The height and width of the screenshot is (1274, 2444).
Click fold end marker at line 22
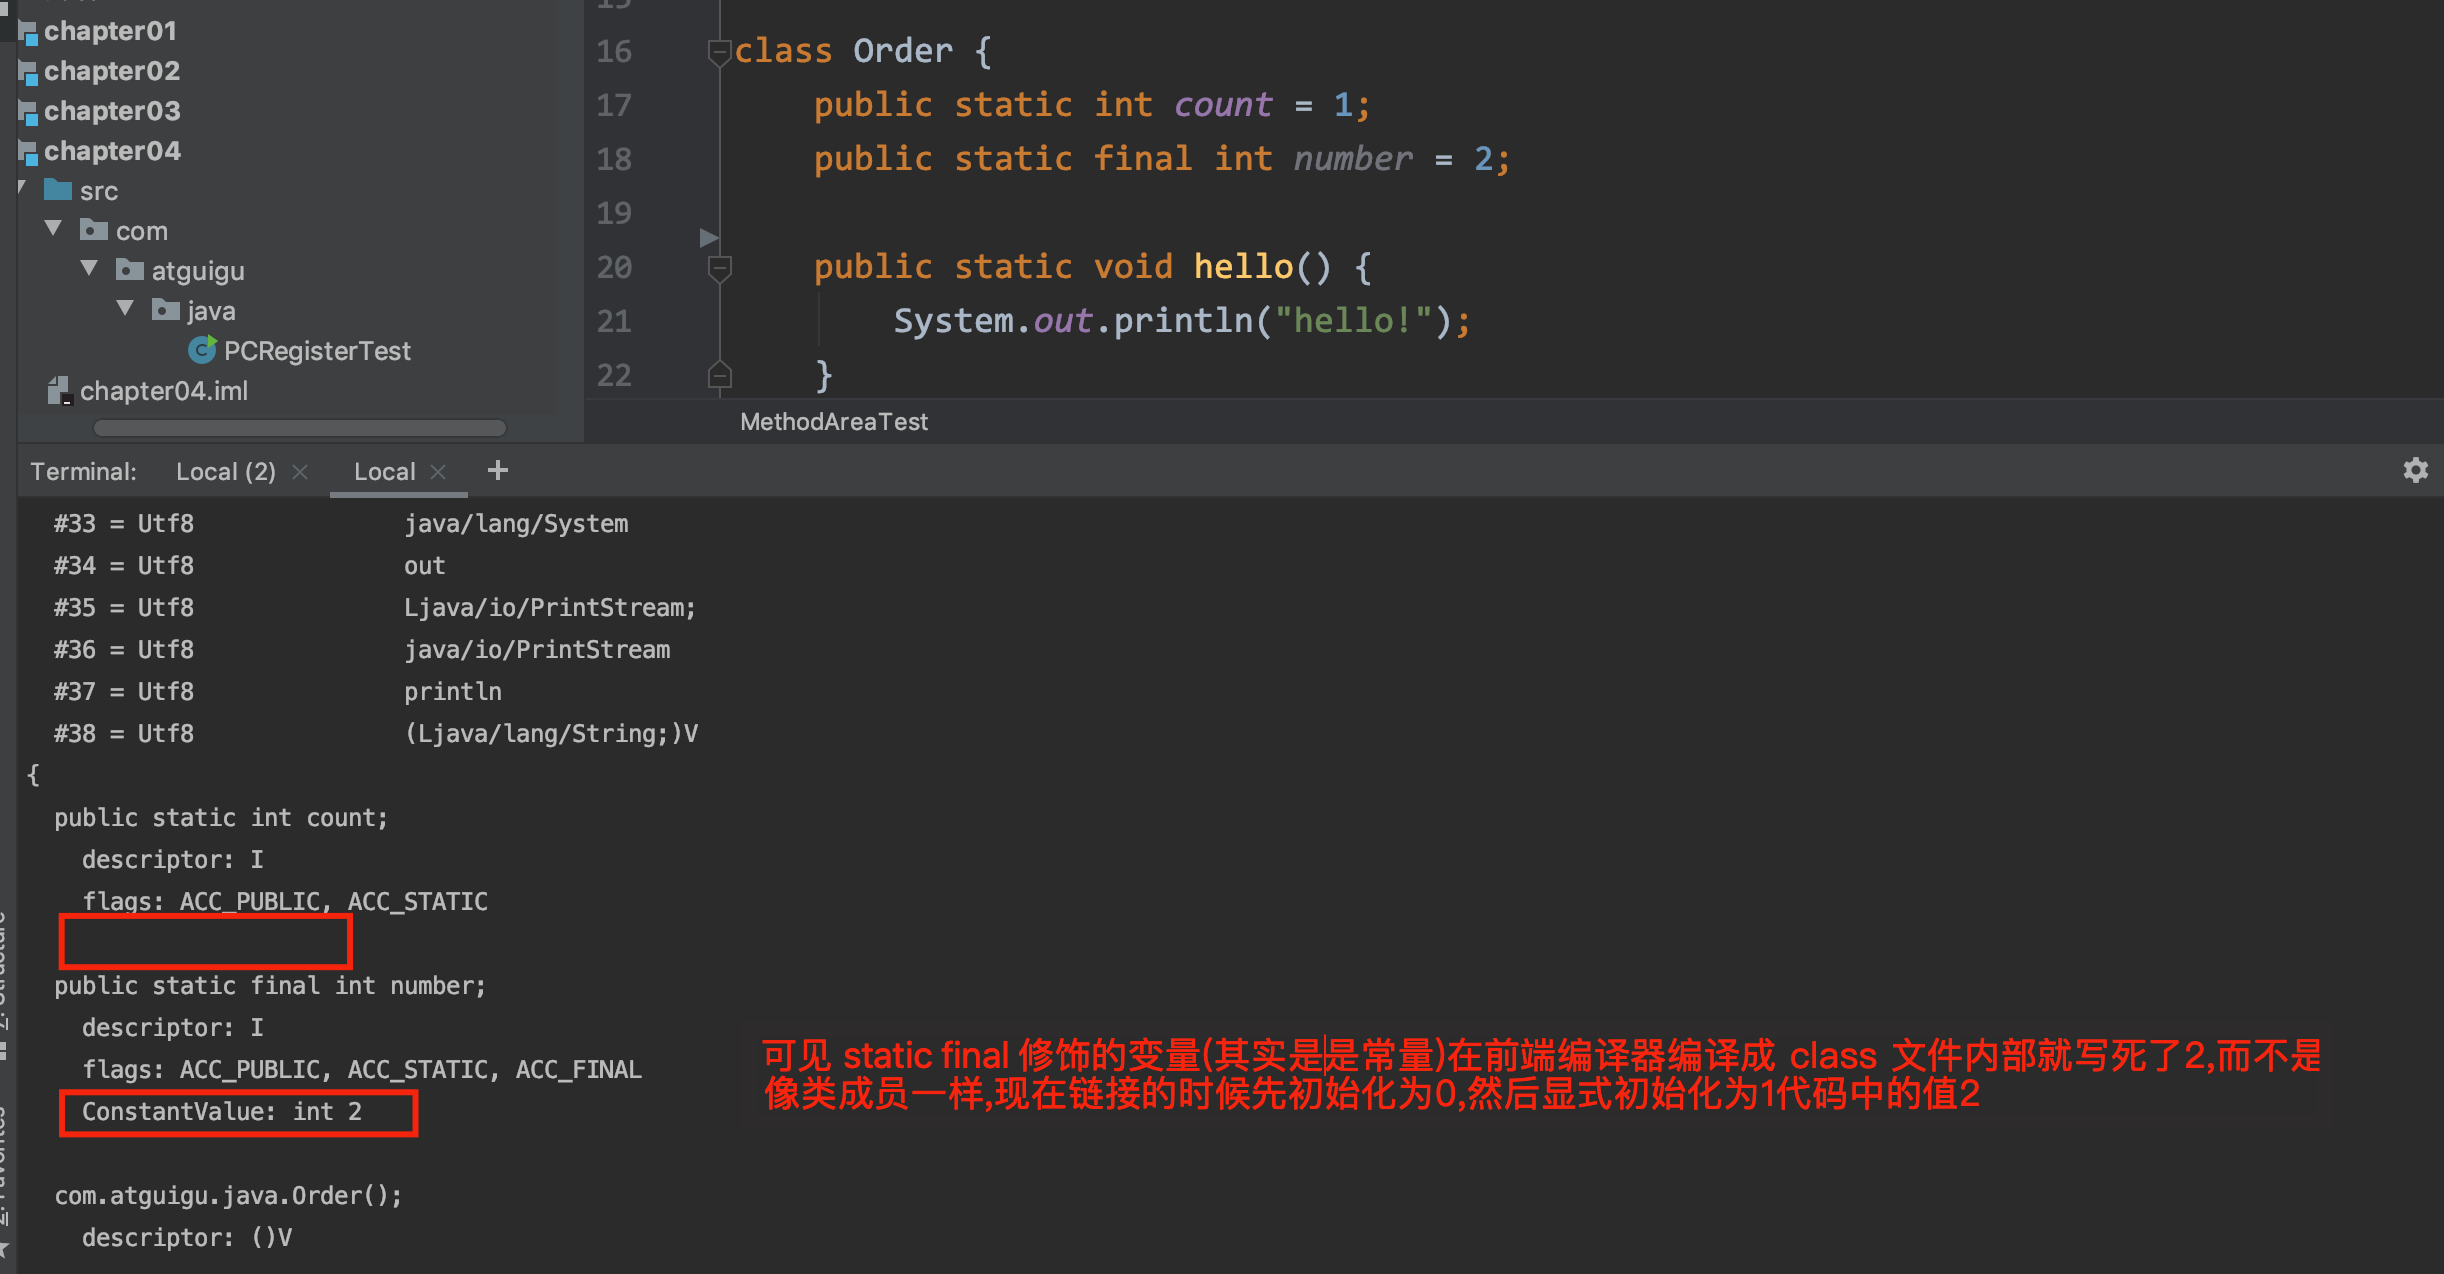pos(719,375)
